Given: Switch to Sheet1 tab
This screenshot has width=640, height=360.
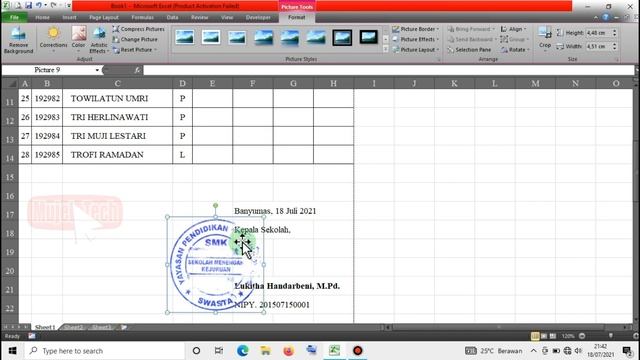Looking at the screenshot, I should (44, 327).
